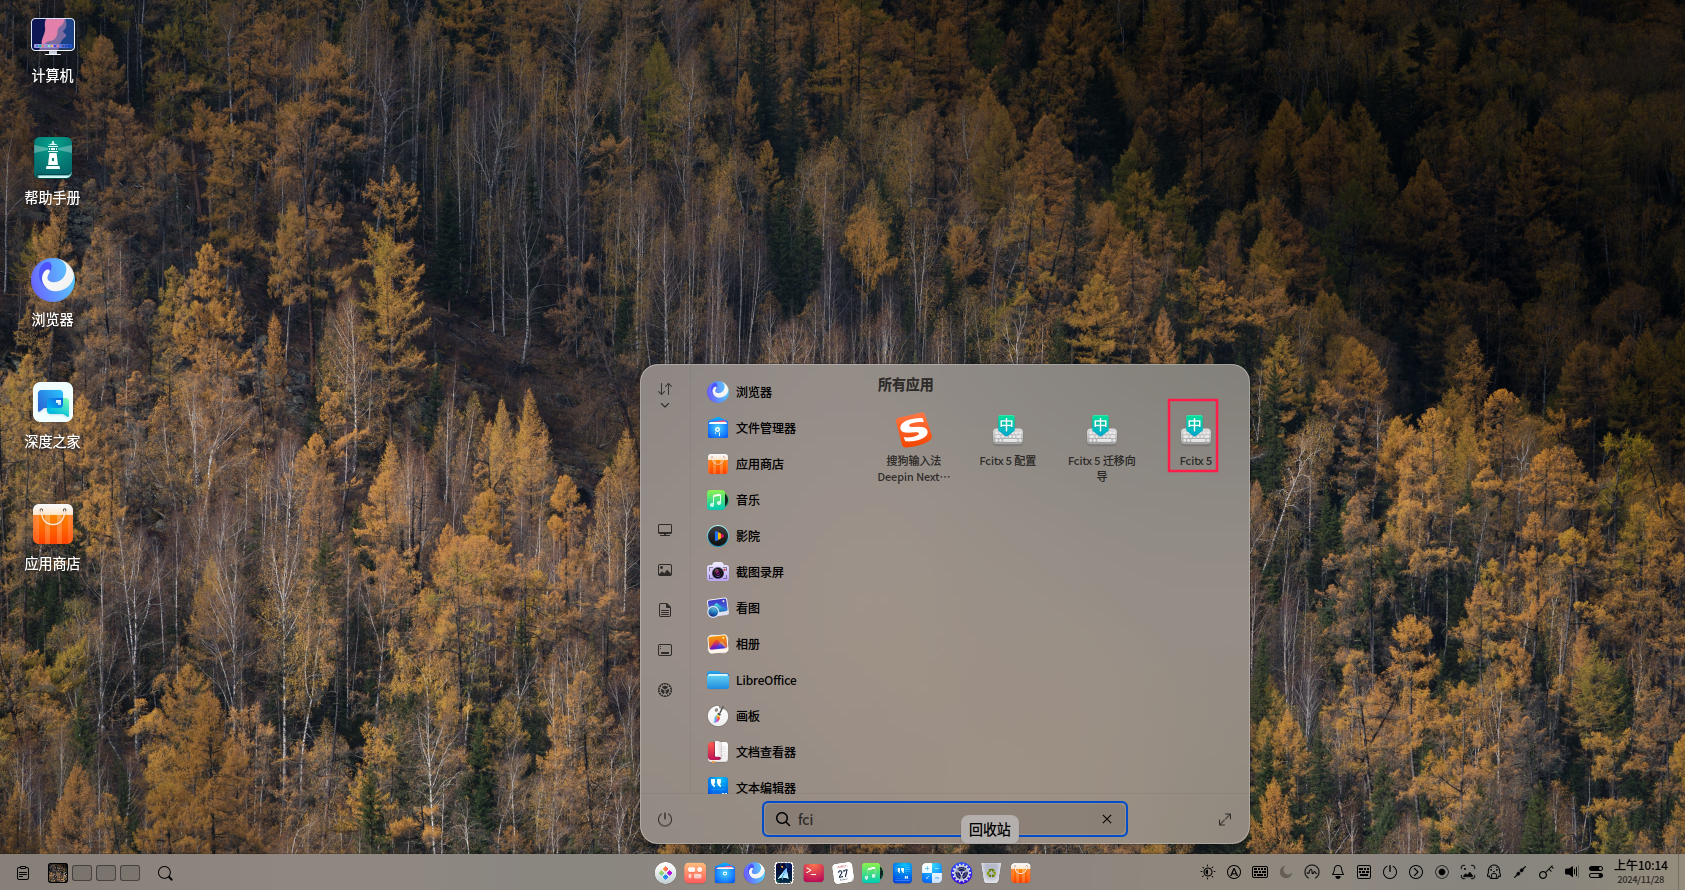The width and height of the screenshot is (1685, 890).
Task: Open control center gear in launcher sidebar
Action: [665, 690]
